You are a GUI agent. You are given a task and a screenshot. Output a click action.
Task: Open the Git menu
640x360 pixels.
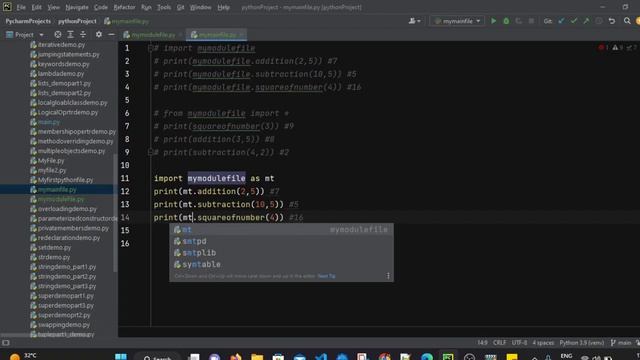coord(180,7)
